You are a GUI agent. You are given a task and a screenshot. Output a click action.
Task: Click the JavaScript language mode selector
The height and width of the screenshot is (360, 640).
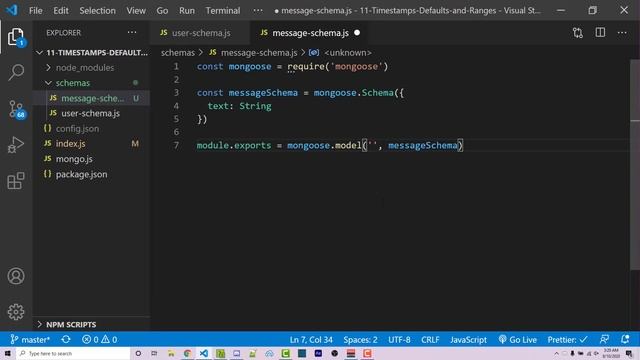coord(468,340)
